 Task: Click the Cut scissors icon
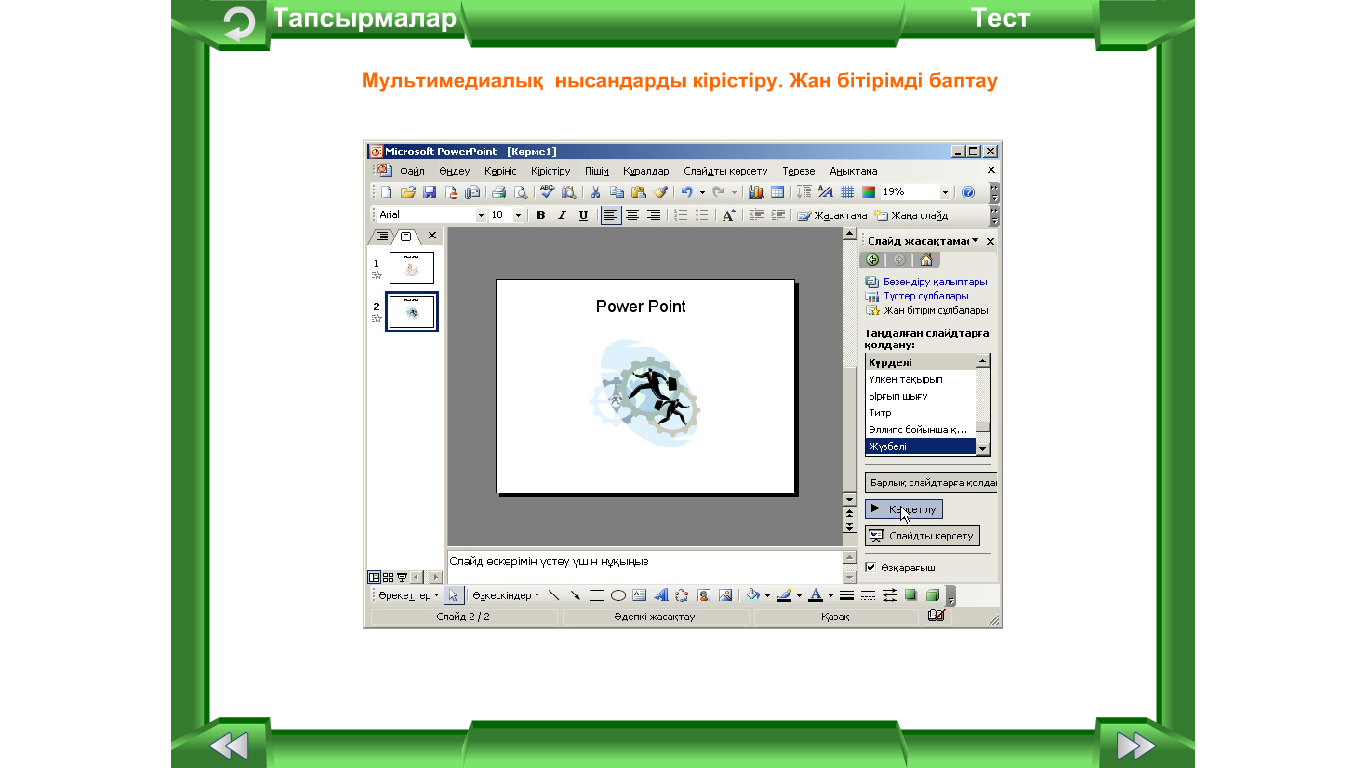pyautogui.click(x=594, y=192)
